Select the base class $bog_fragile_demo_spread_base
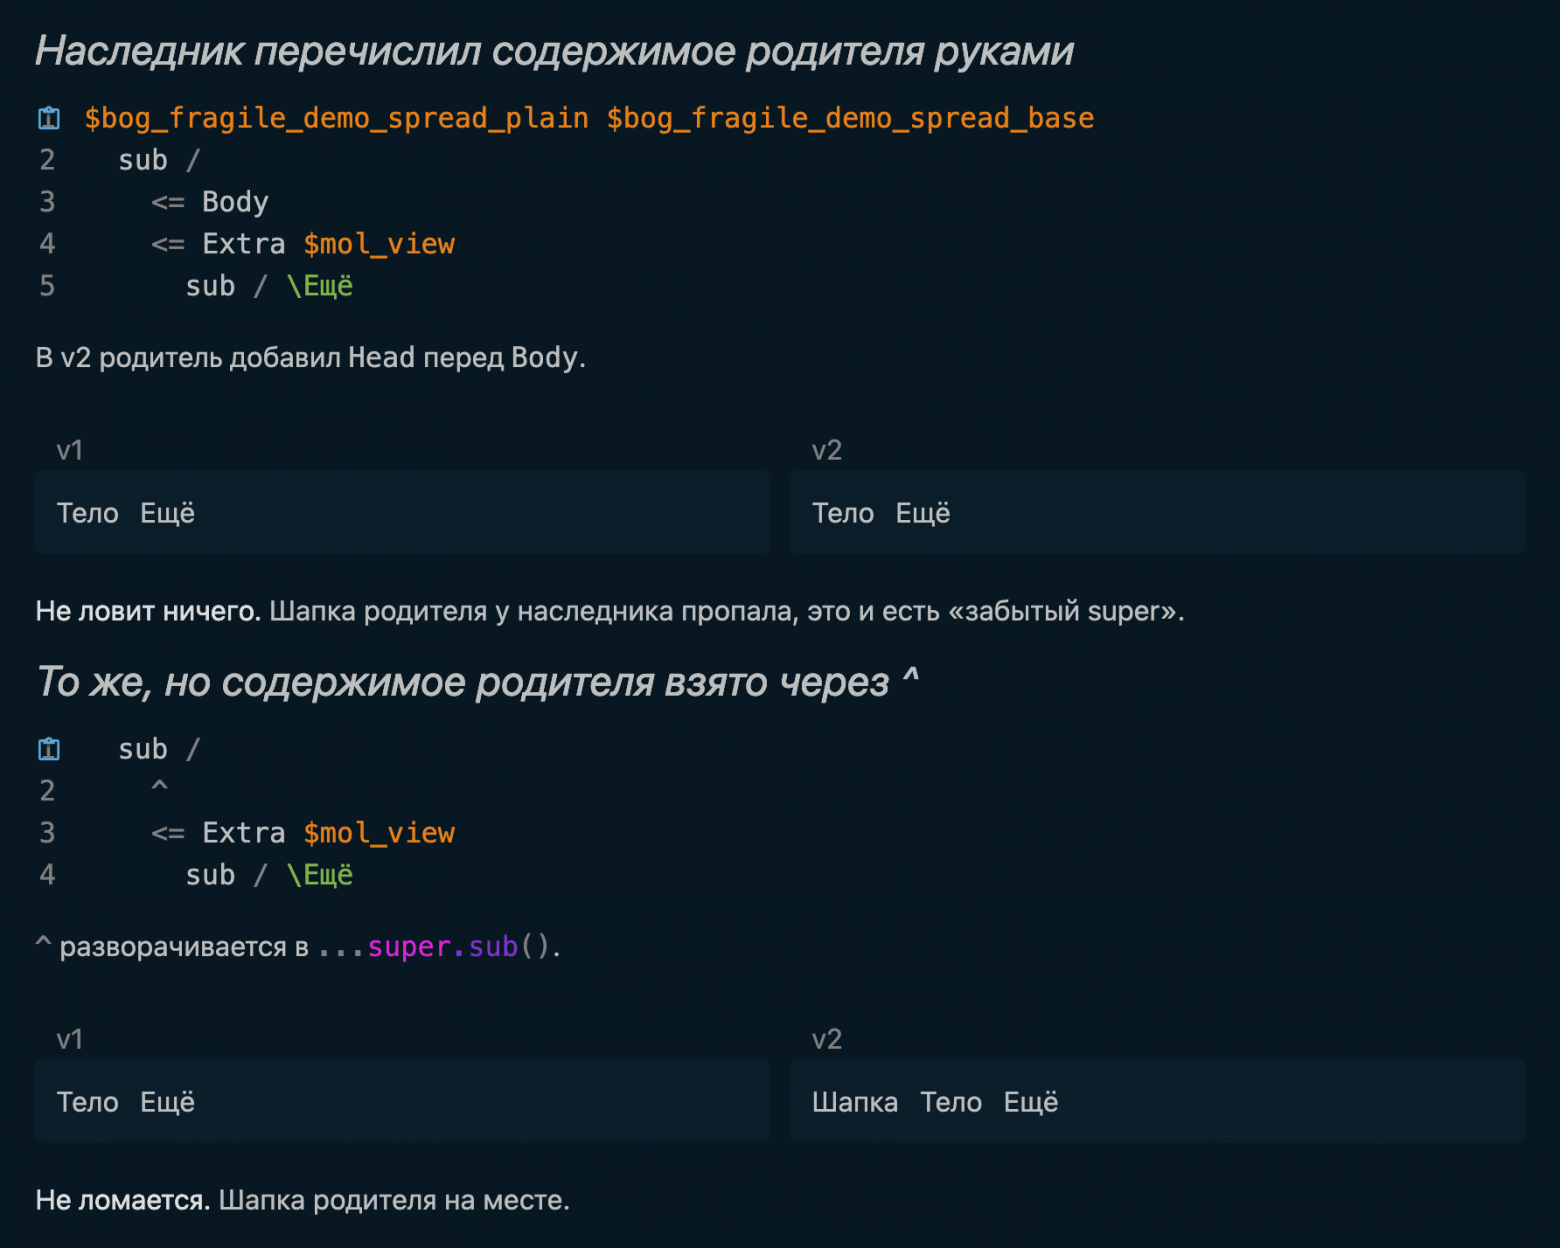This screenshot has width=1560, height=1248. (x=851, y=118)
